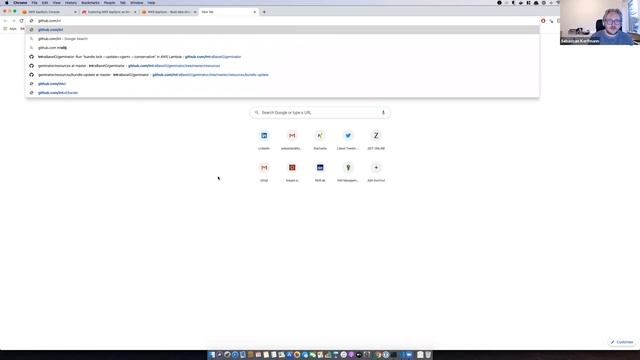The height and width of the screenshot is (360, 640).
Task: Click the Customize button
Action: 622,342
